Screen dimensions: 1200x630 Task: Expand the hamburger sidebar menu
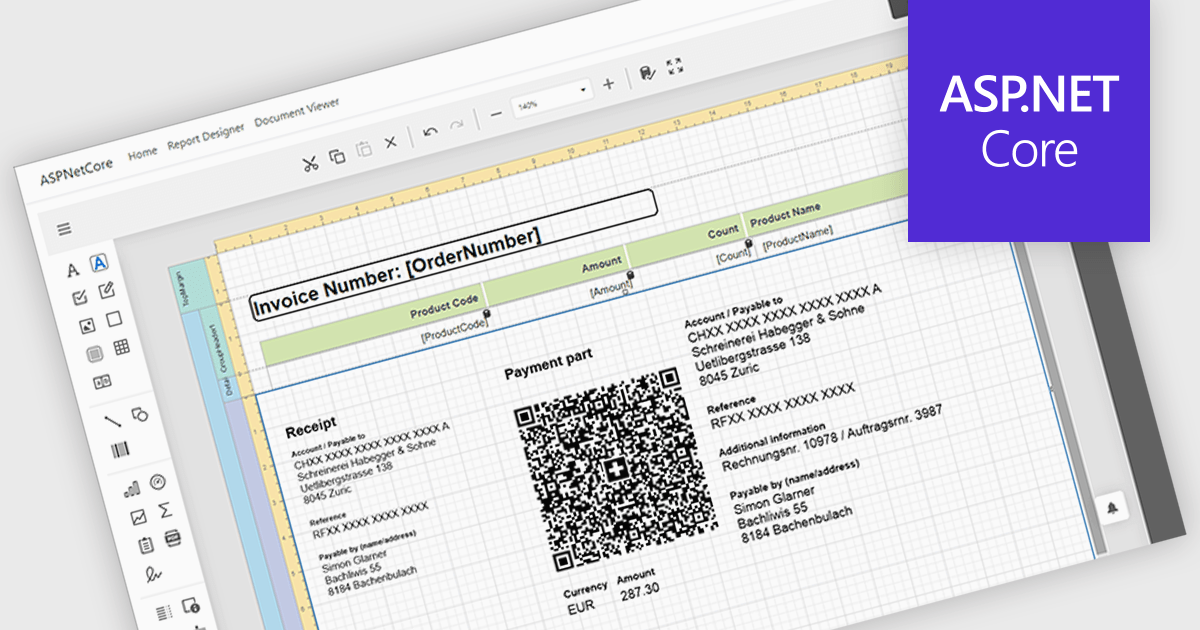(x=64, y=228)
